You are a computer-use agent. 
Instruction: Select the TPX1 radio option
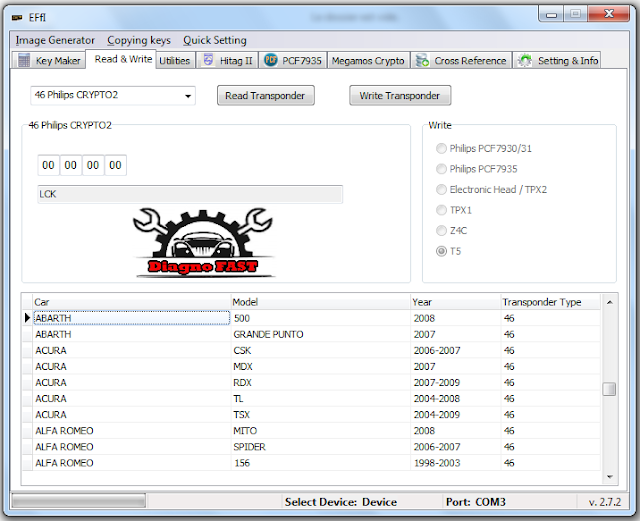pos(454,210)
